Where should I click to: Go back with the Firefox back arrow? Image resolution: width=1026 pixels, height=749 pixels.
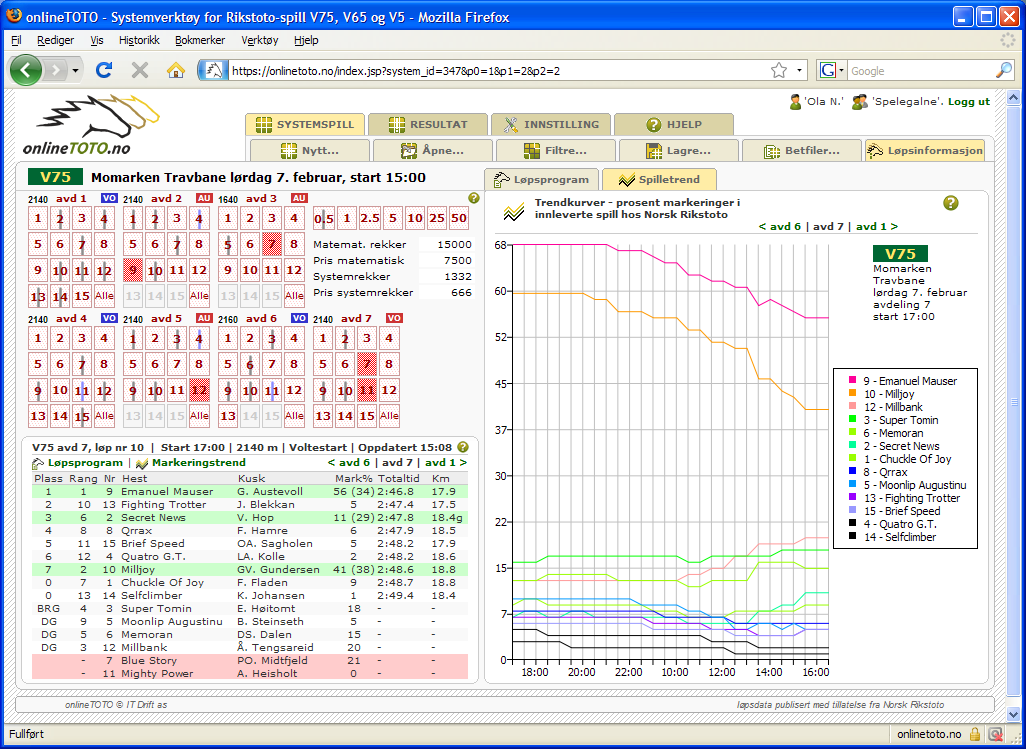26,70
